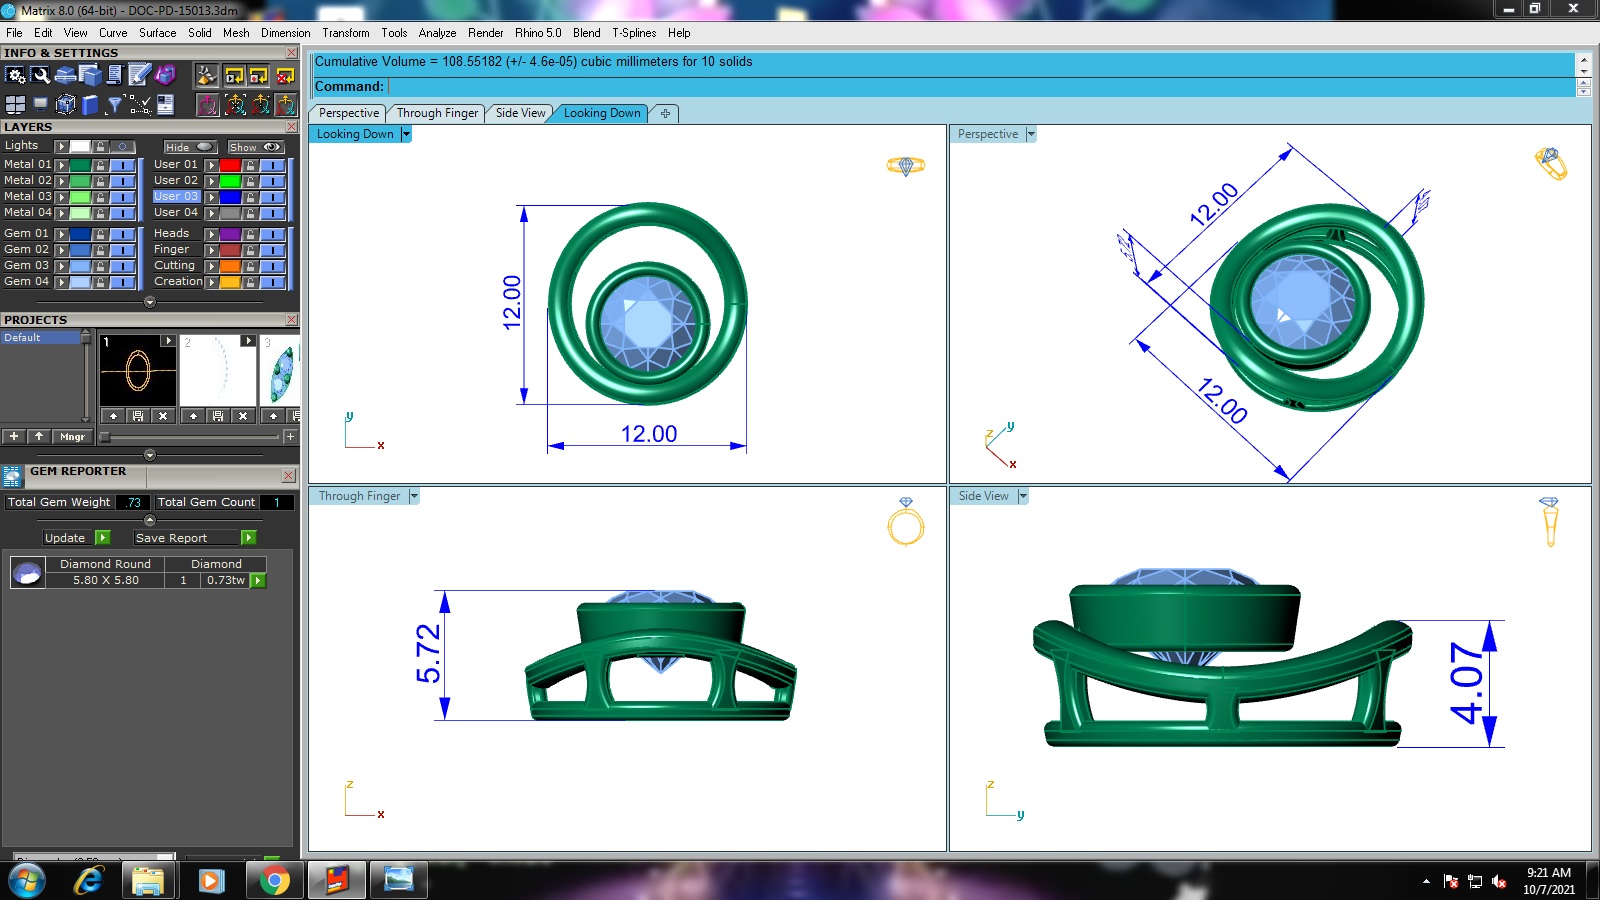Switch to the Through Finger tab
Screen dimensions: 1600x900
437,113
